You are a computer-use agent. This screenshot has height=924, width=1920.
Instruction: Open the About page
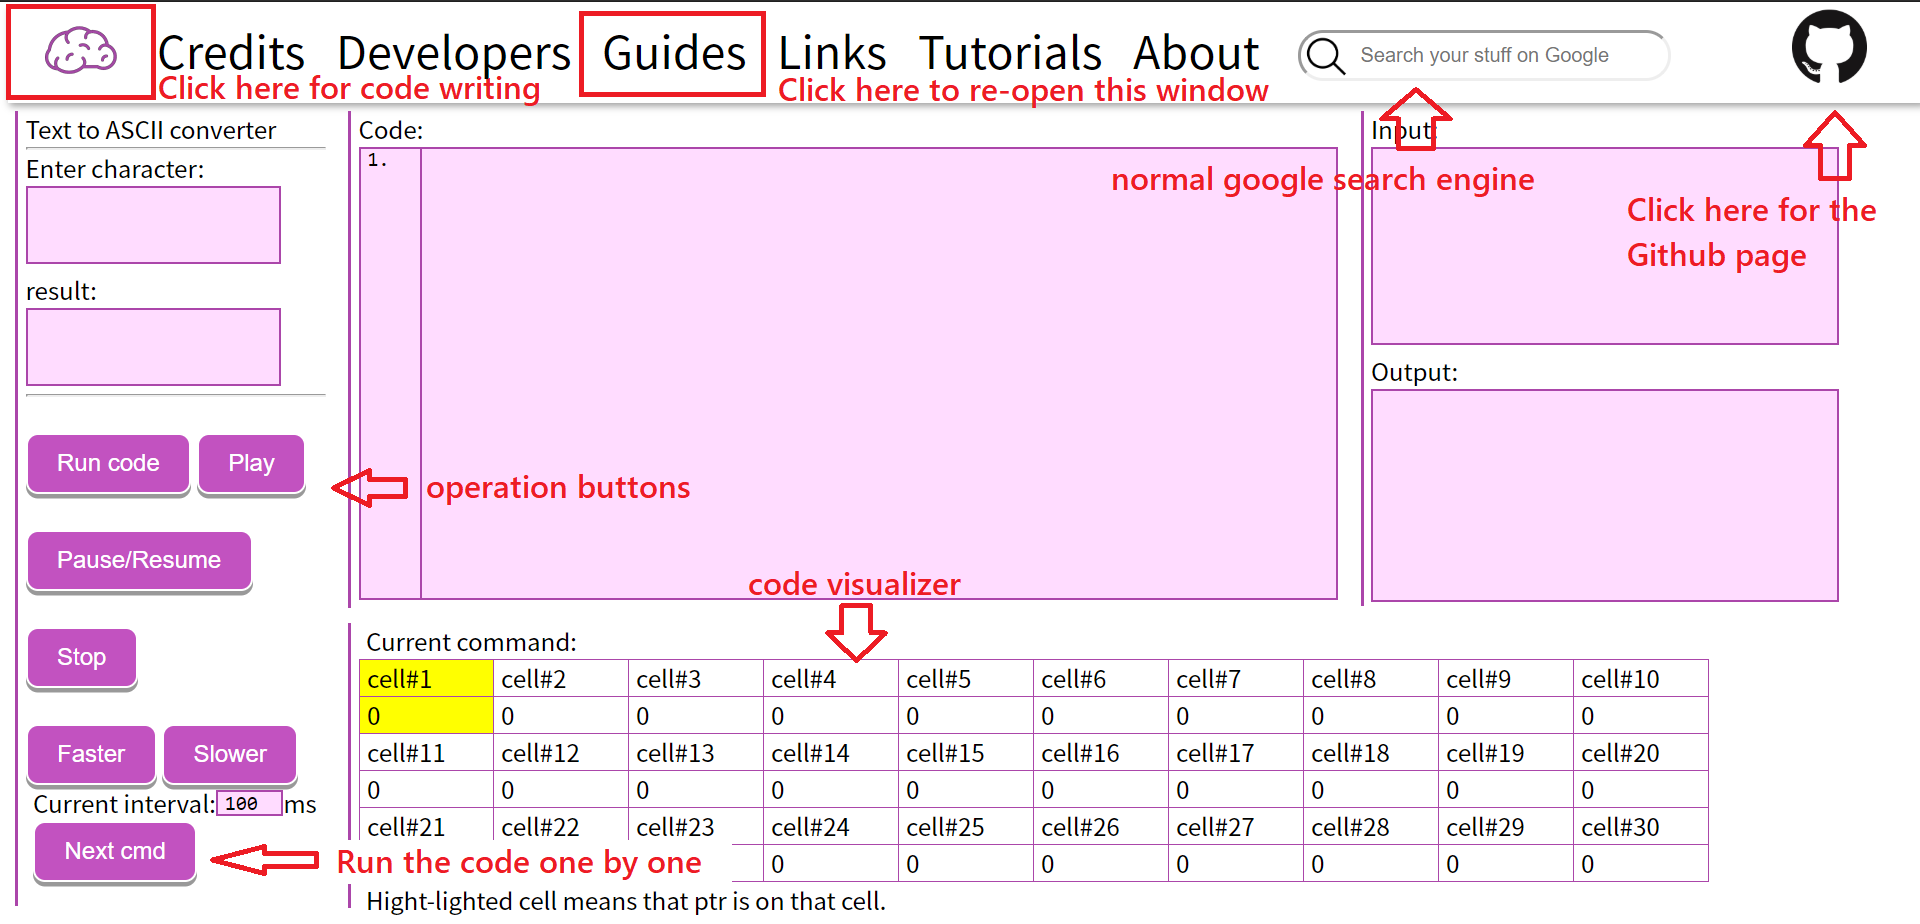click(x=1196, y=53)
